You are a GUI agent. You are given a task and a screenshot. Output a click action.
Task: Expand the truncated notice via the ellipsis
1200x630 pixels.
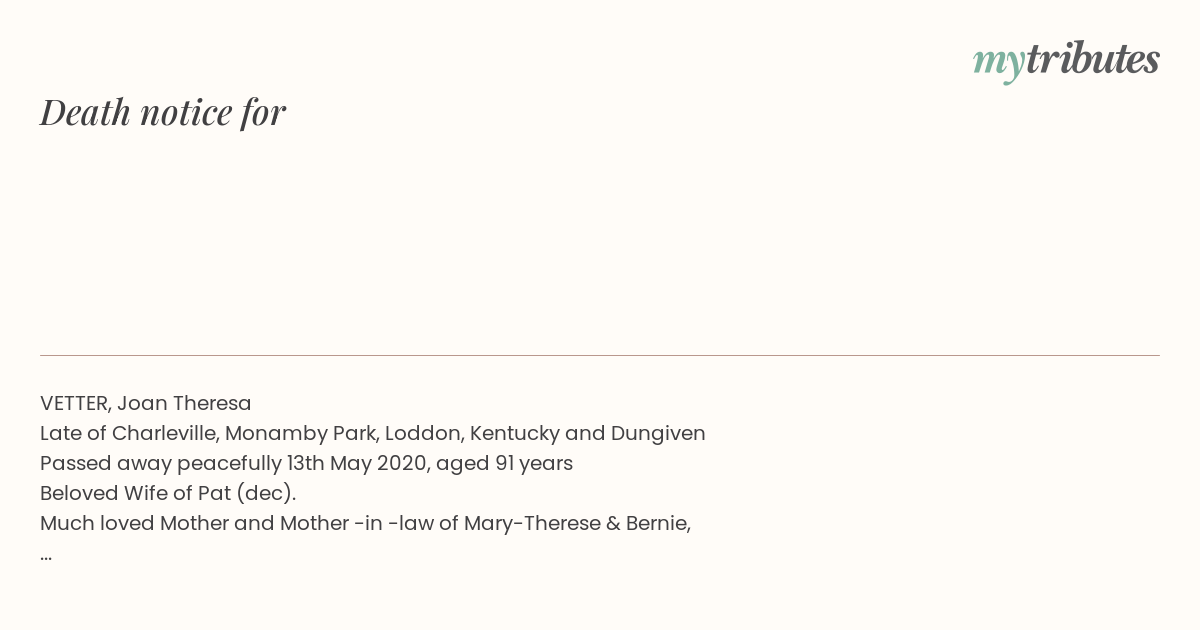46,555
